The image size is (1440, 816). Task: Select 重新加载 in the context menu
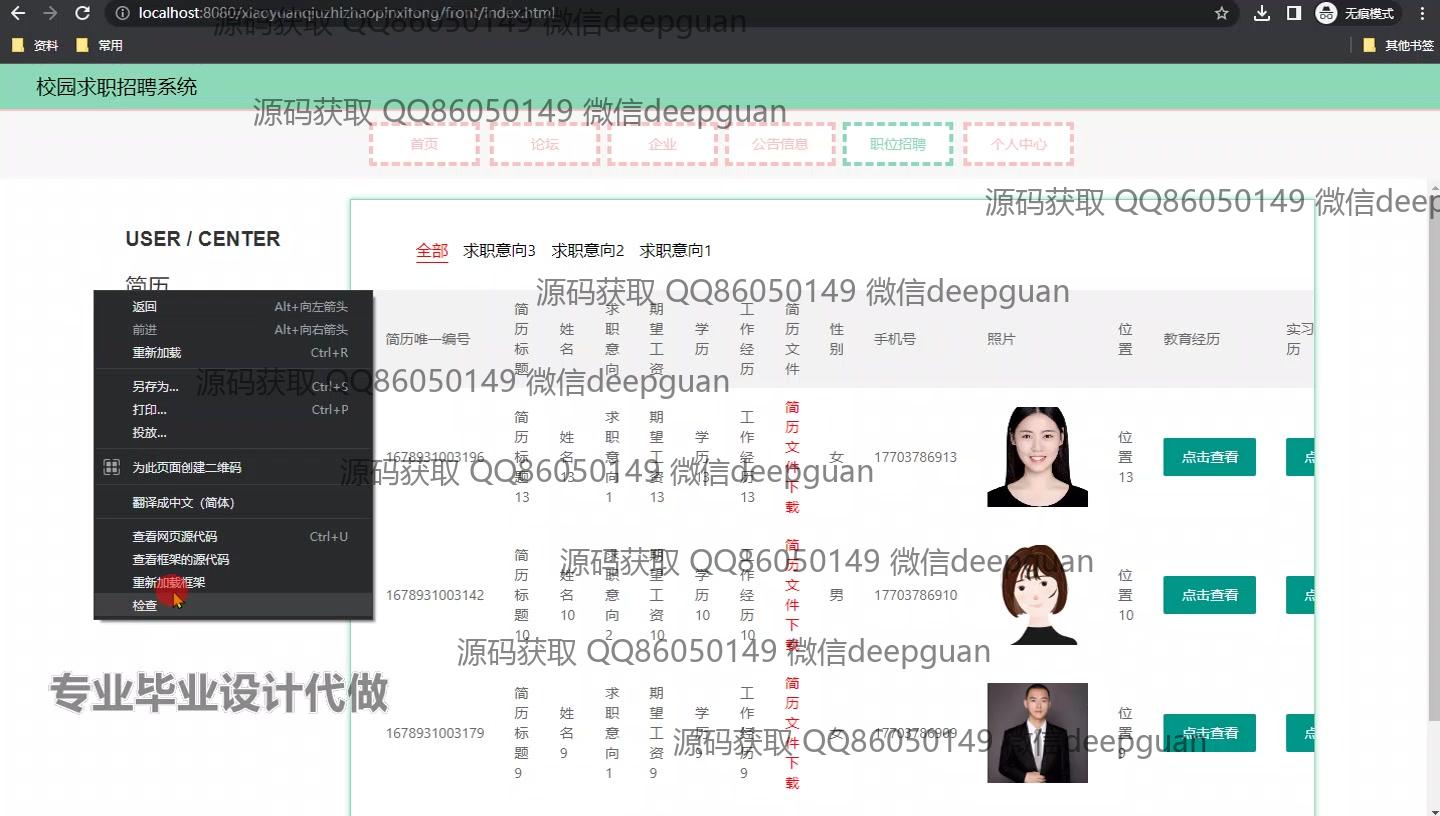click(x=156, y=352)
